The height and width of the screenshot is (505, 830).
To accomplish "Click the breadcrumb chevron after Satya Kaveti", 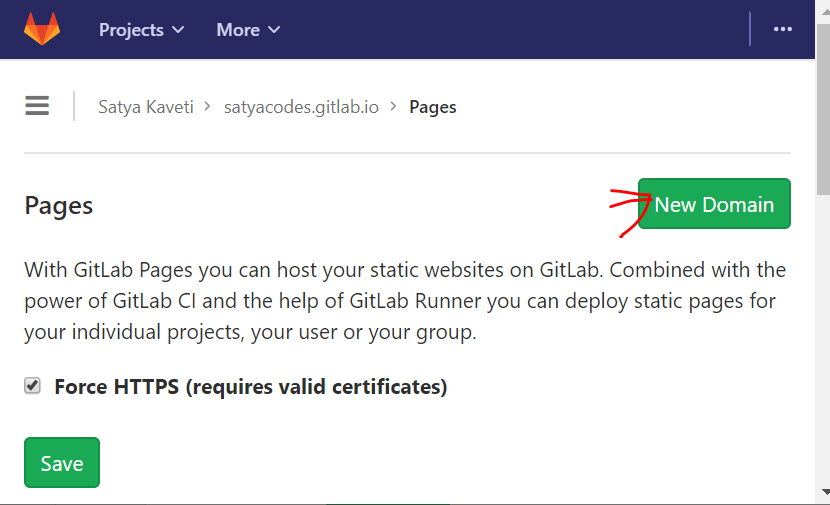I will 208,106.
